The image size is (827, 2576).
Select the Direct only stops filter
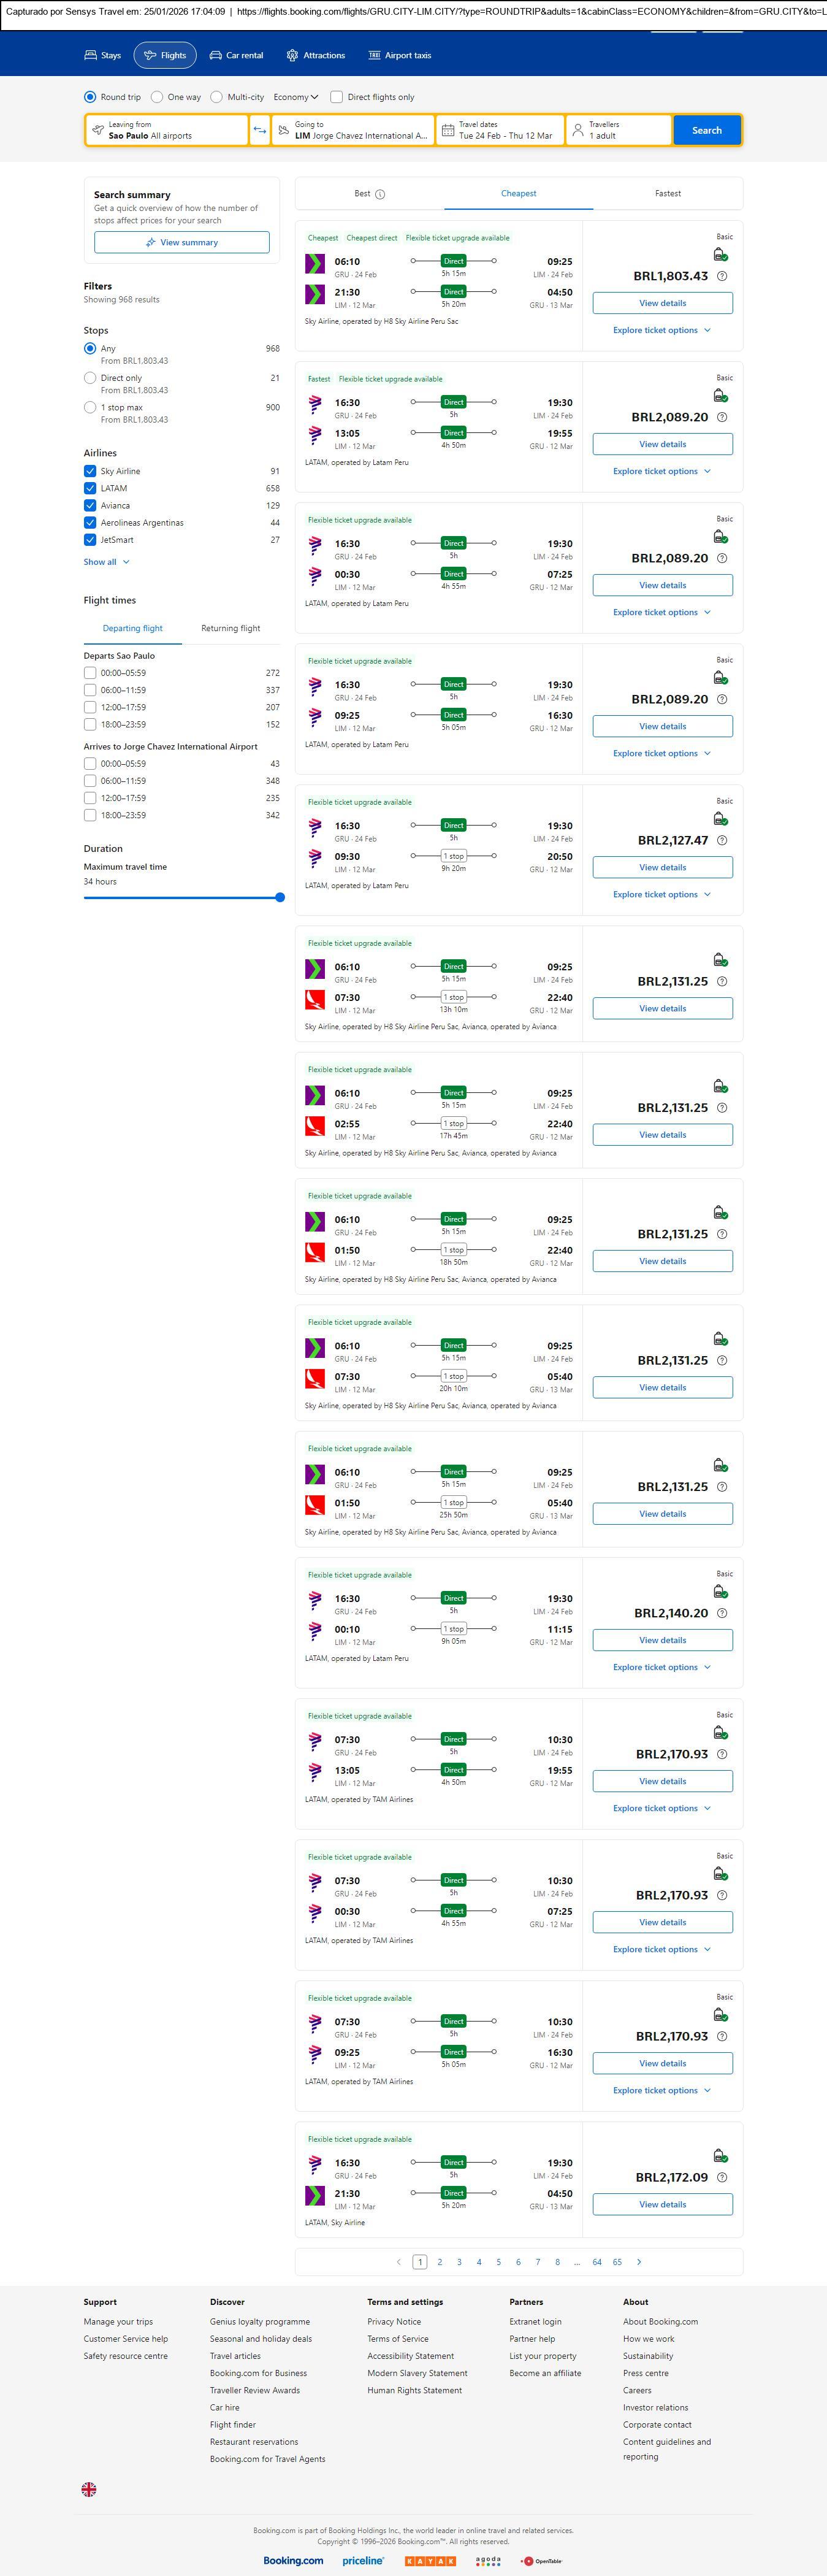(90, 378)
